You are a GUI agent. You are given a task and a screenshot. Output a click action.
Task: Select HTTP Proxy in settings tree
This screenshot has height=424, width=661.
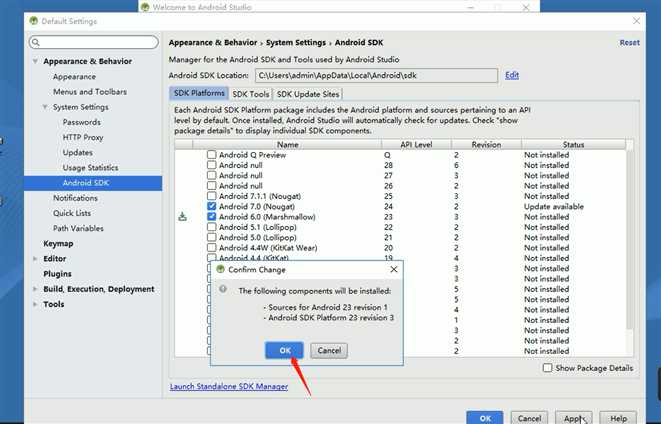(x=83, y=137)
